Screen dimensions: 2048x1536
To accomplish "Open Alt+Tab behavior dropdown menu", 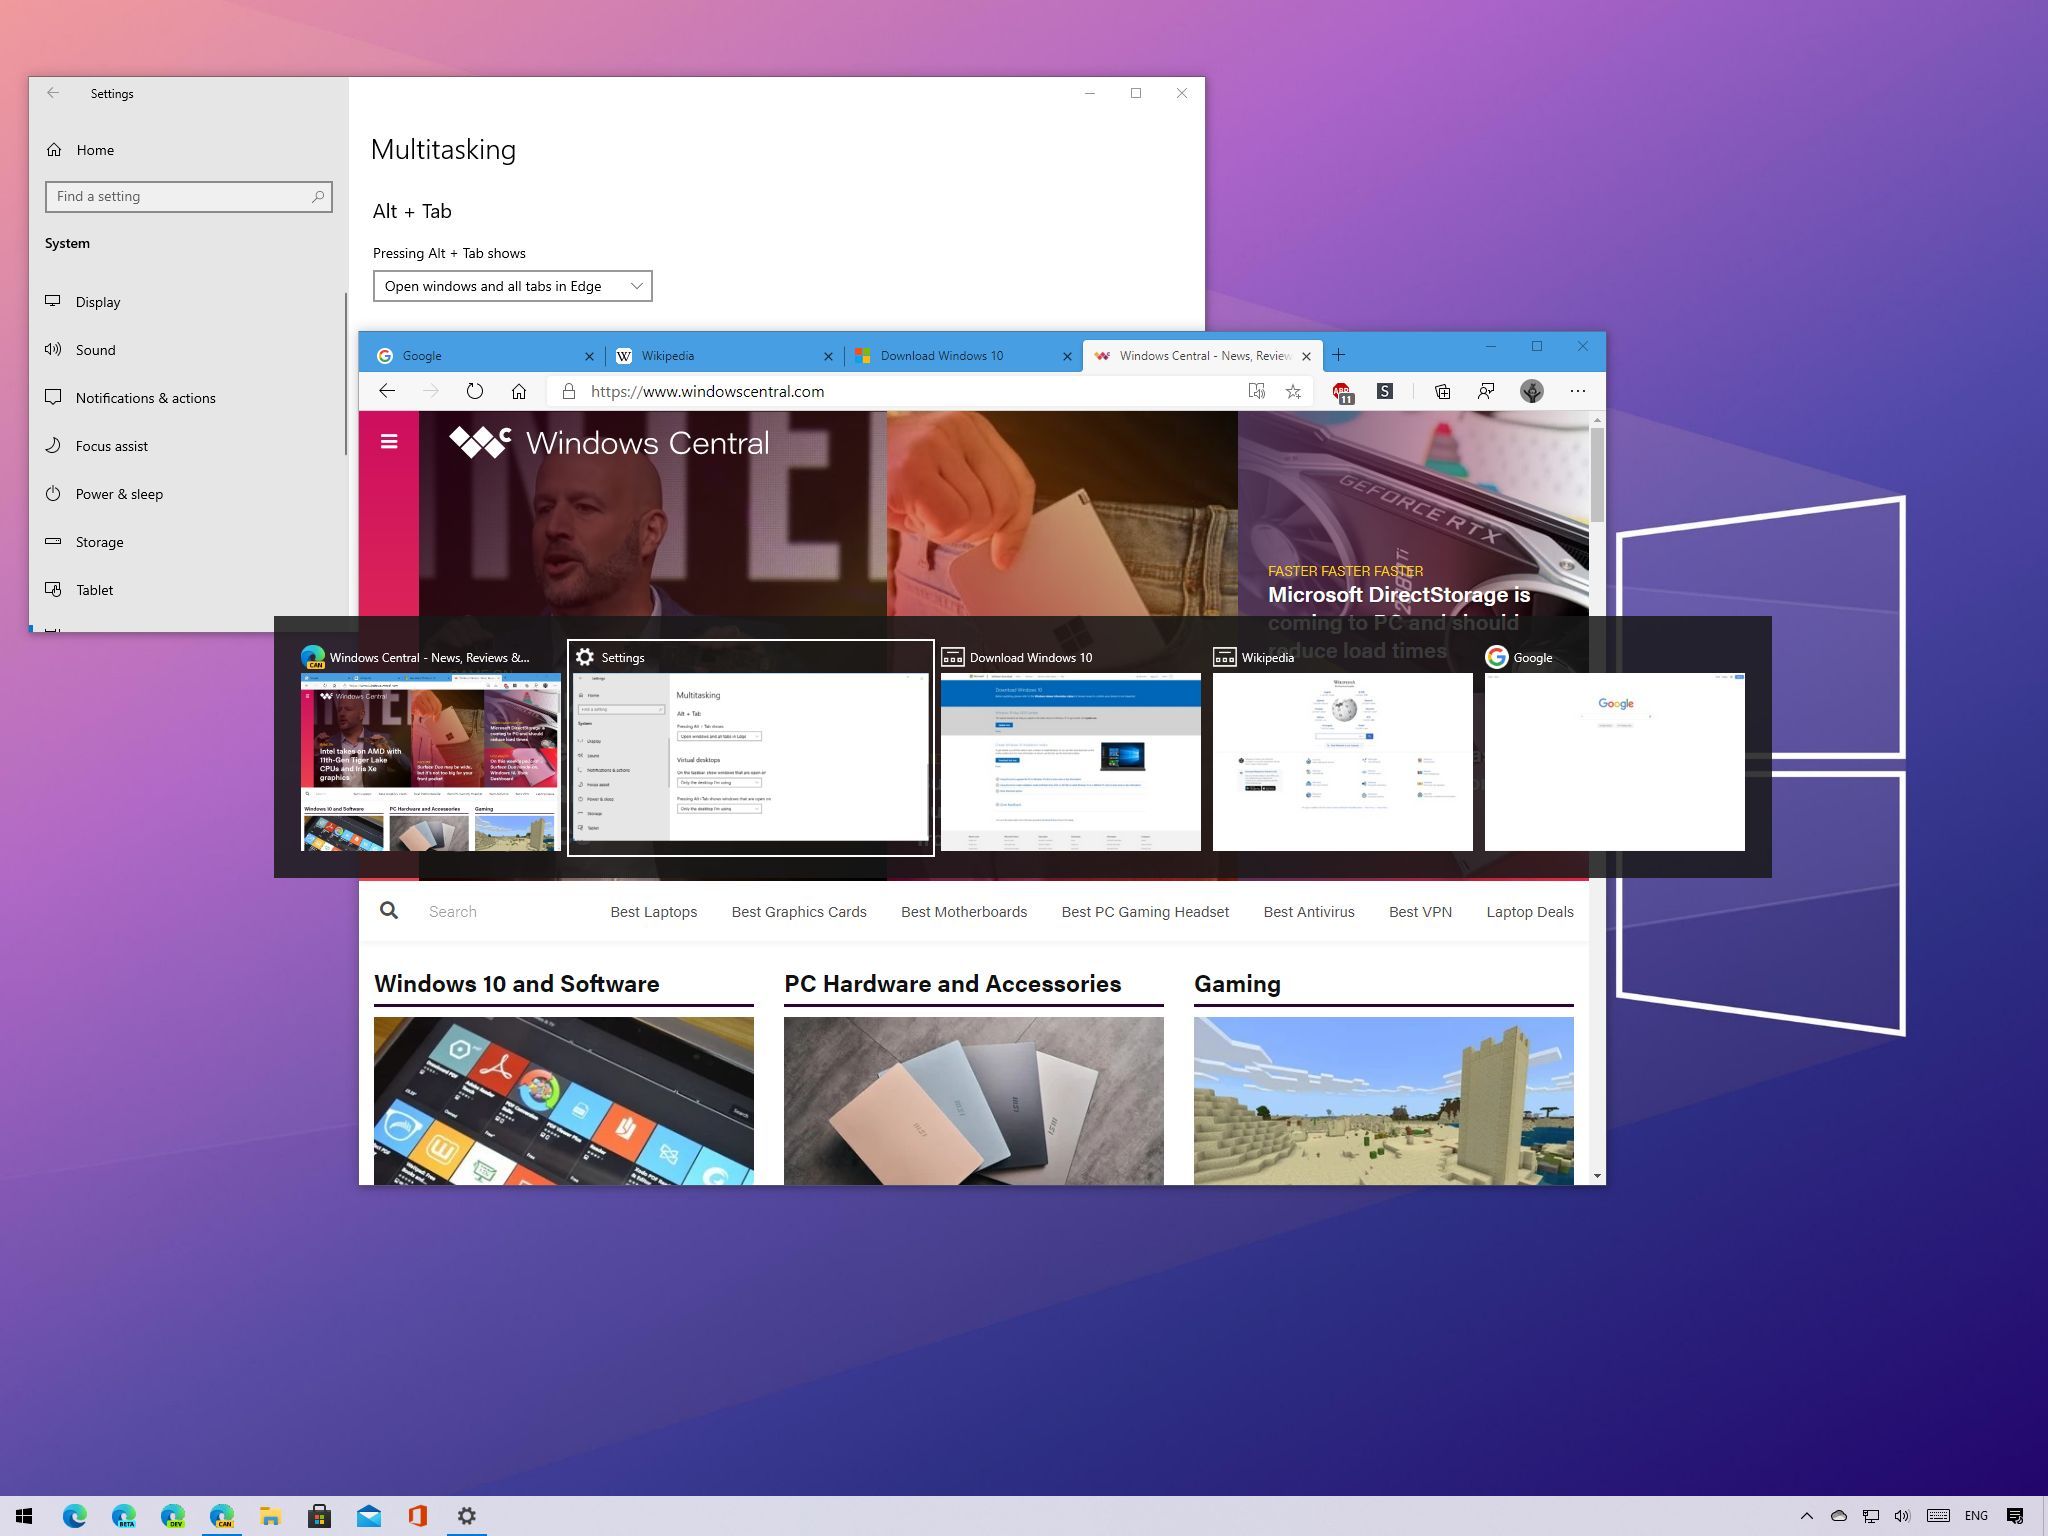I will pos(510,286).
